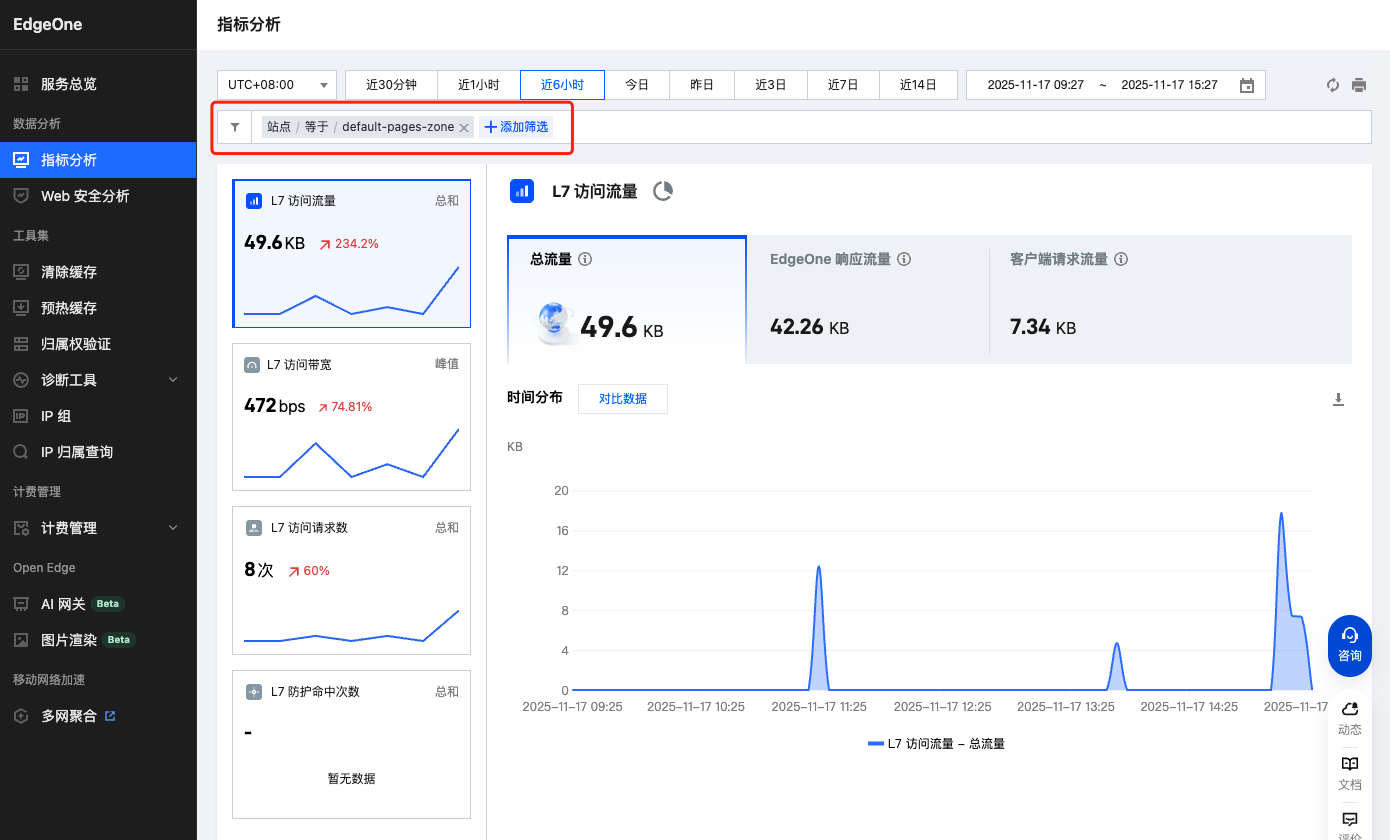Click the pie chart icon beside L7 访问流量

tap(663, 191)
